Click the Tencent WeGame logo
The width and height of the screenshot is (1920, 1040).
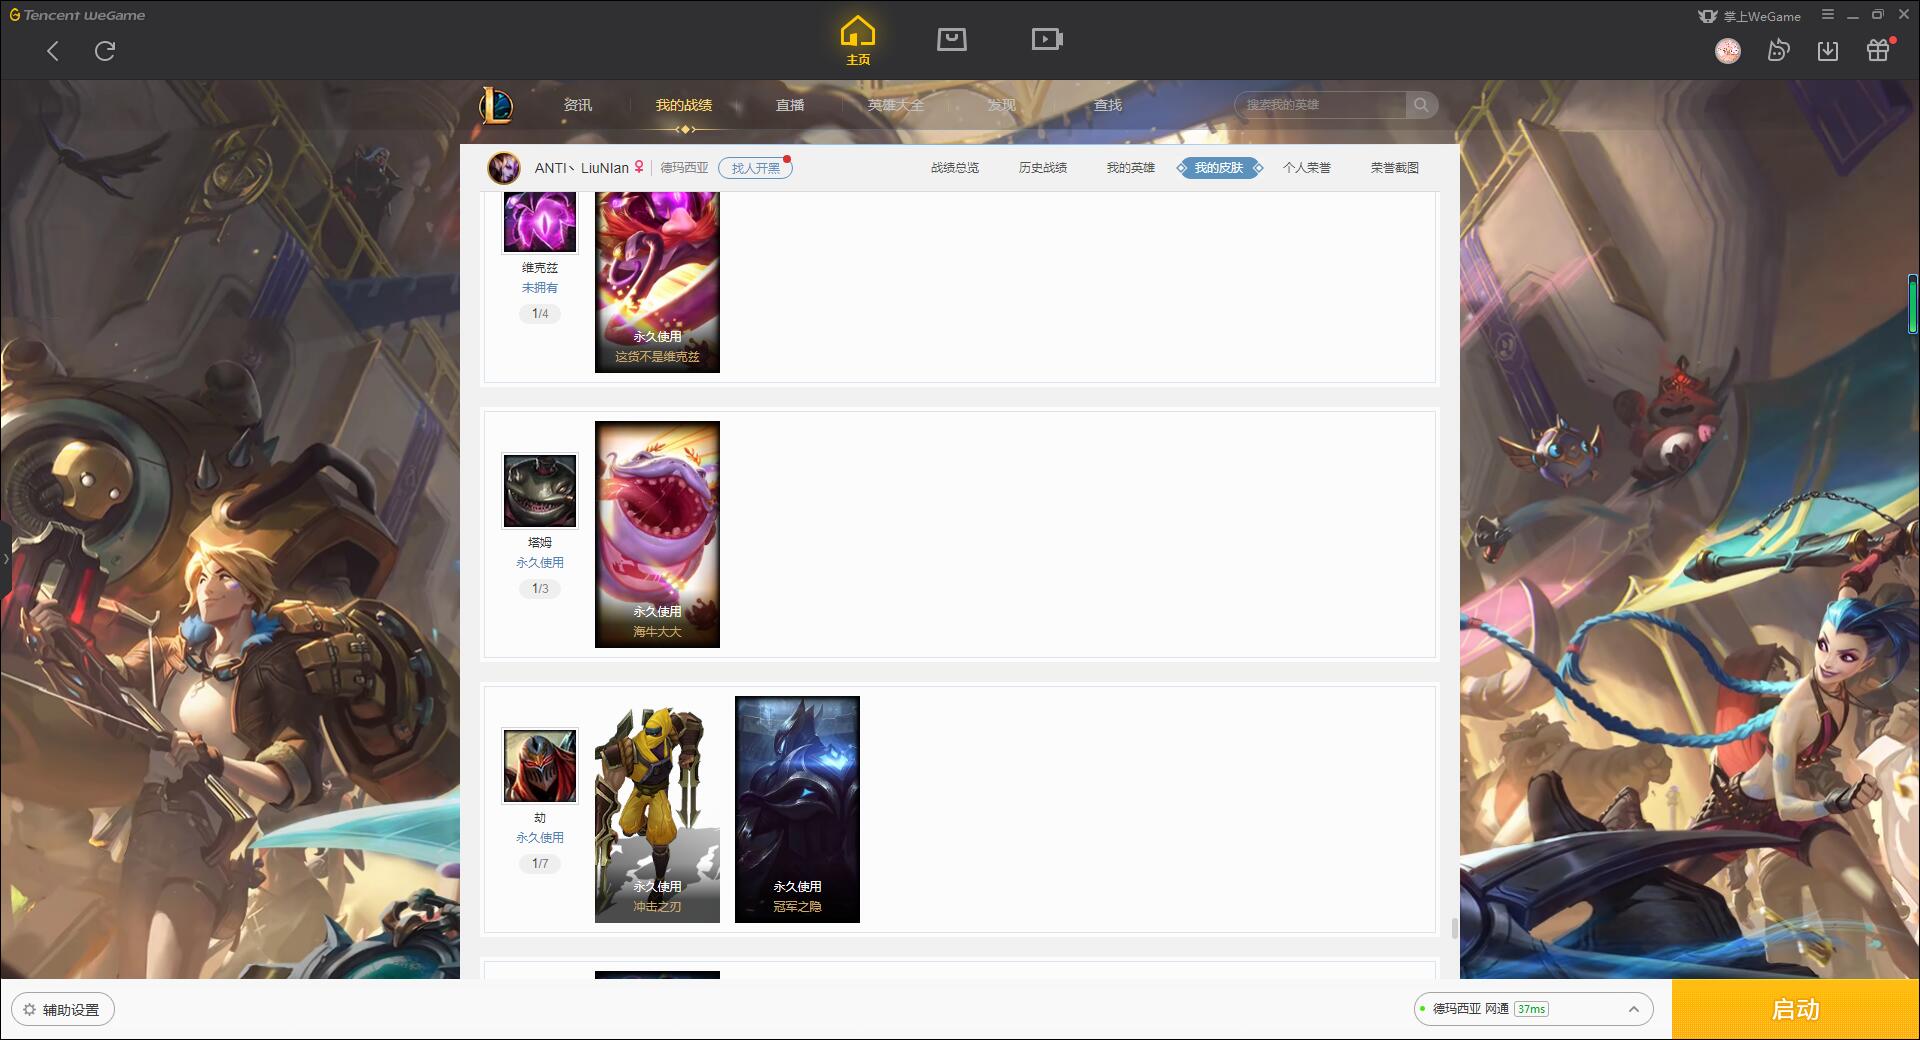78,15
